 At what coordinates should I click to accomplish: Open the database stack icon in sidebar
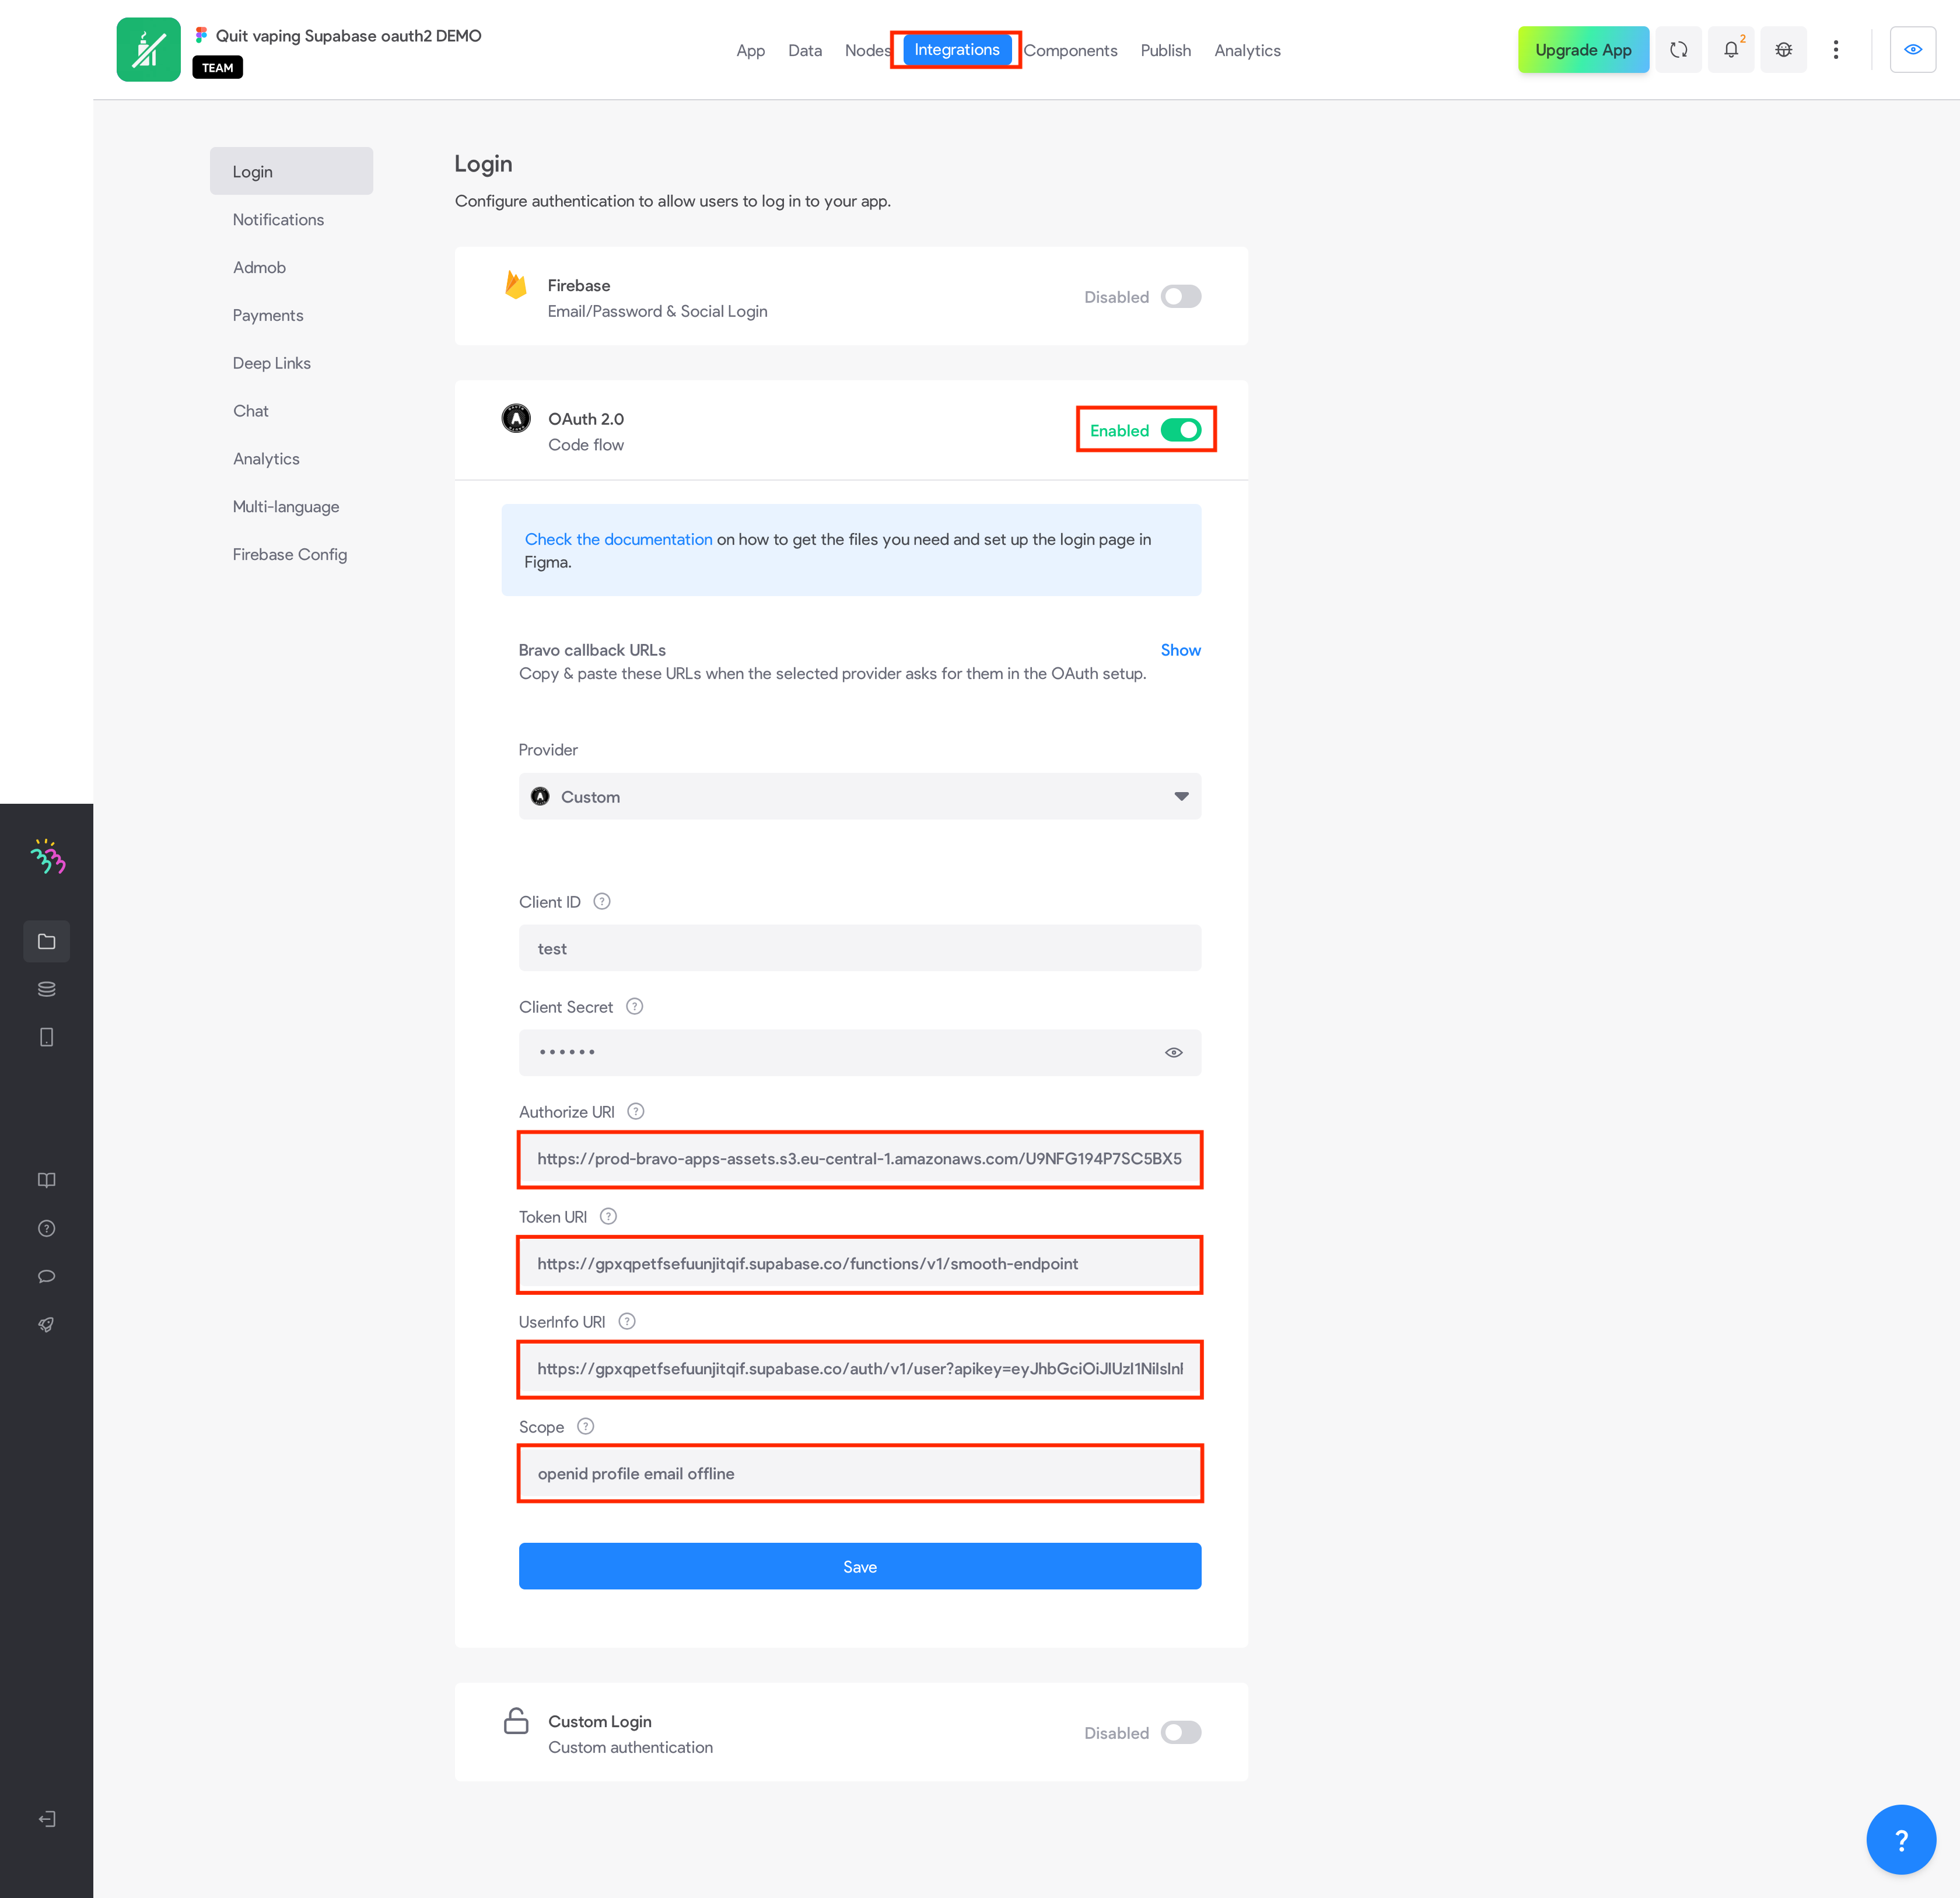47,989
